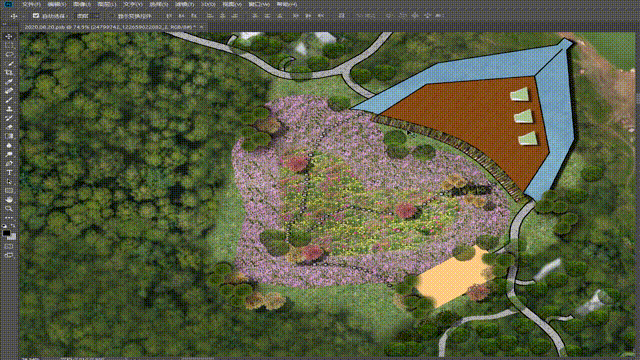
Task: Click the 3D scale camera icon
Action: 440,16
